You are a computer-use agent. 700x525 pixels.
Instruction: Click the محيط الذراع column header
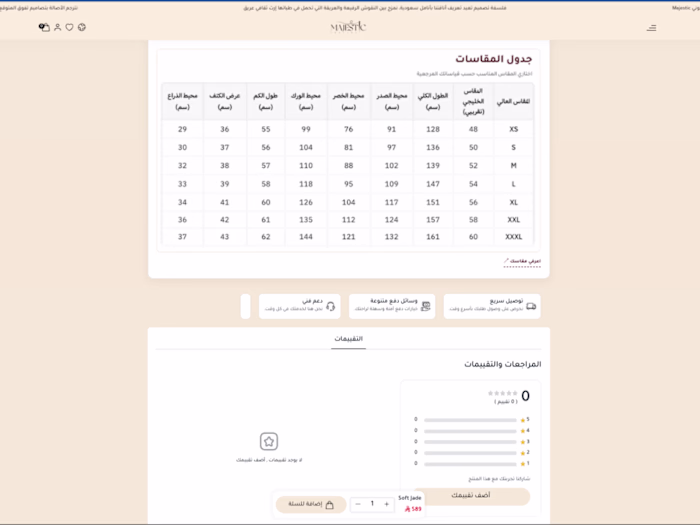tap(182, 101)
